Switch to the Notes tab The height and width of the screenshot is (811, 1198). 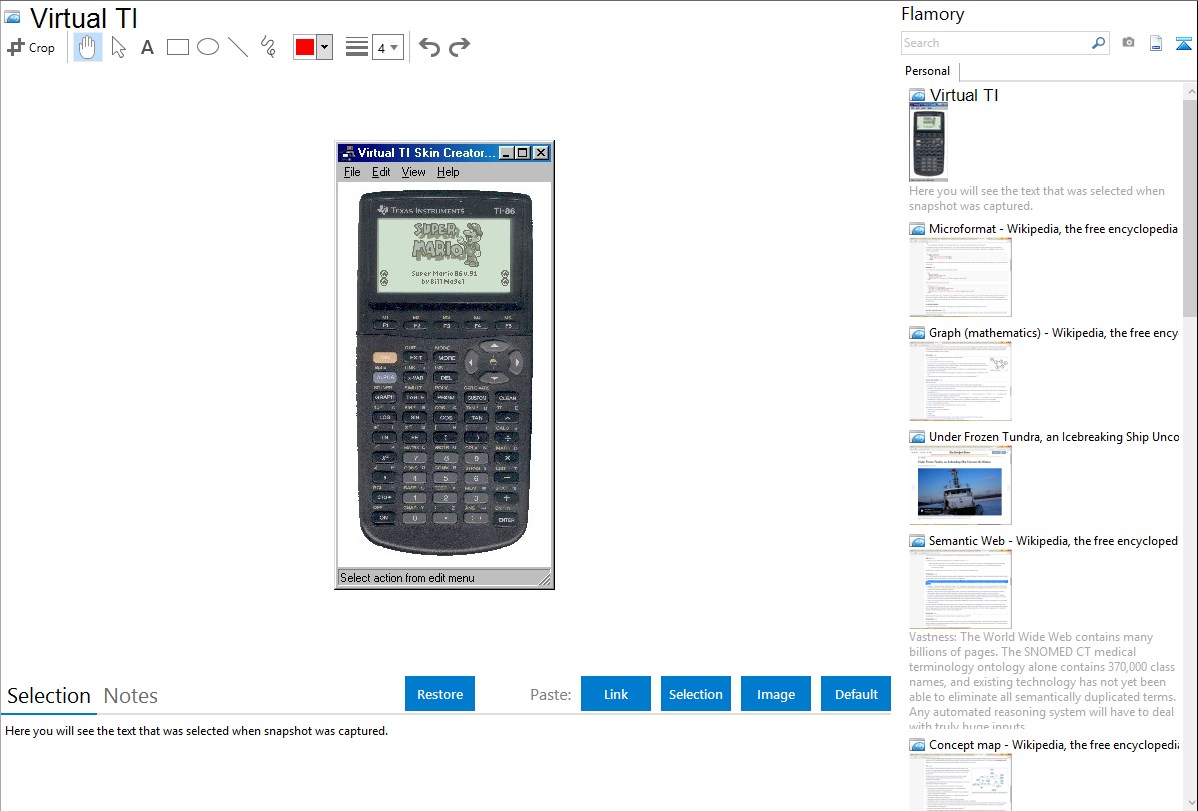[x=131, y=696]
